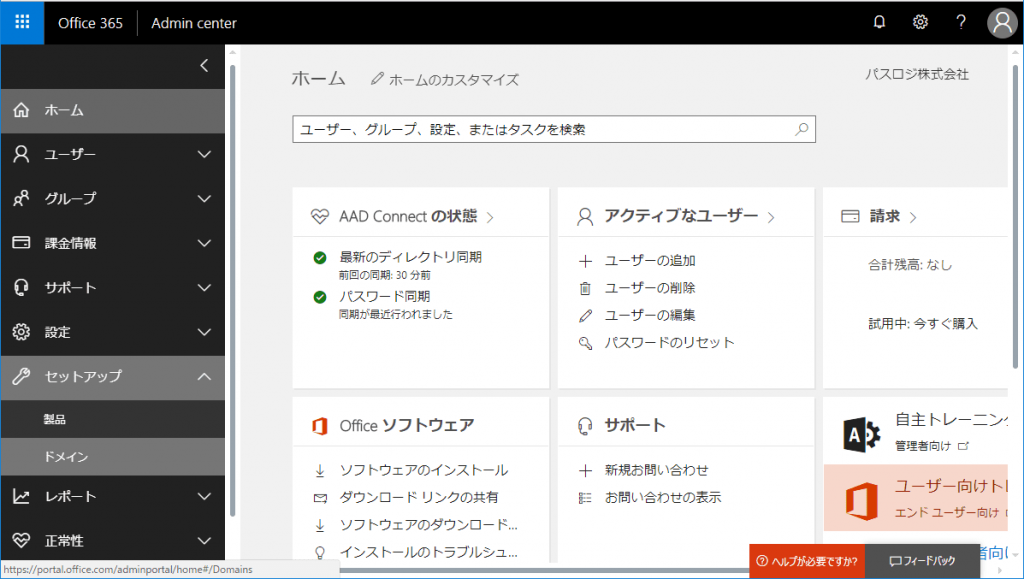1024x579 pixels.
Task: Click the account profile avatar
Action: pos(1002,22)
